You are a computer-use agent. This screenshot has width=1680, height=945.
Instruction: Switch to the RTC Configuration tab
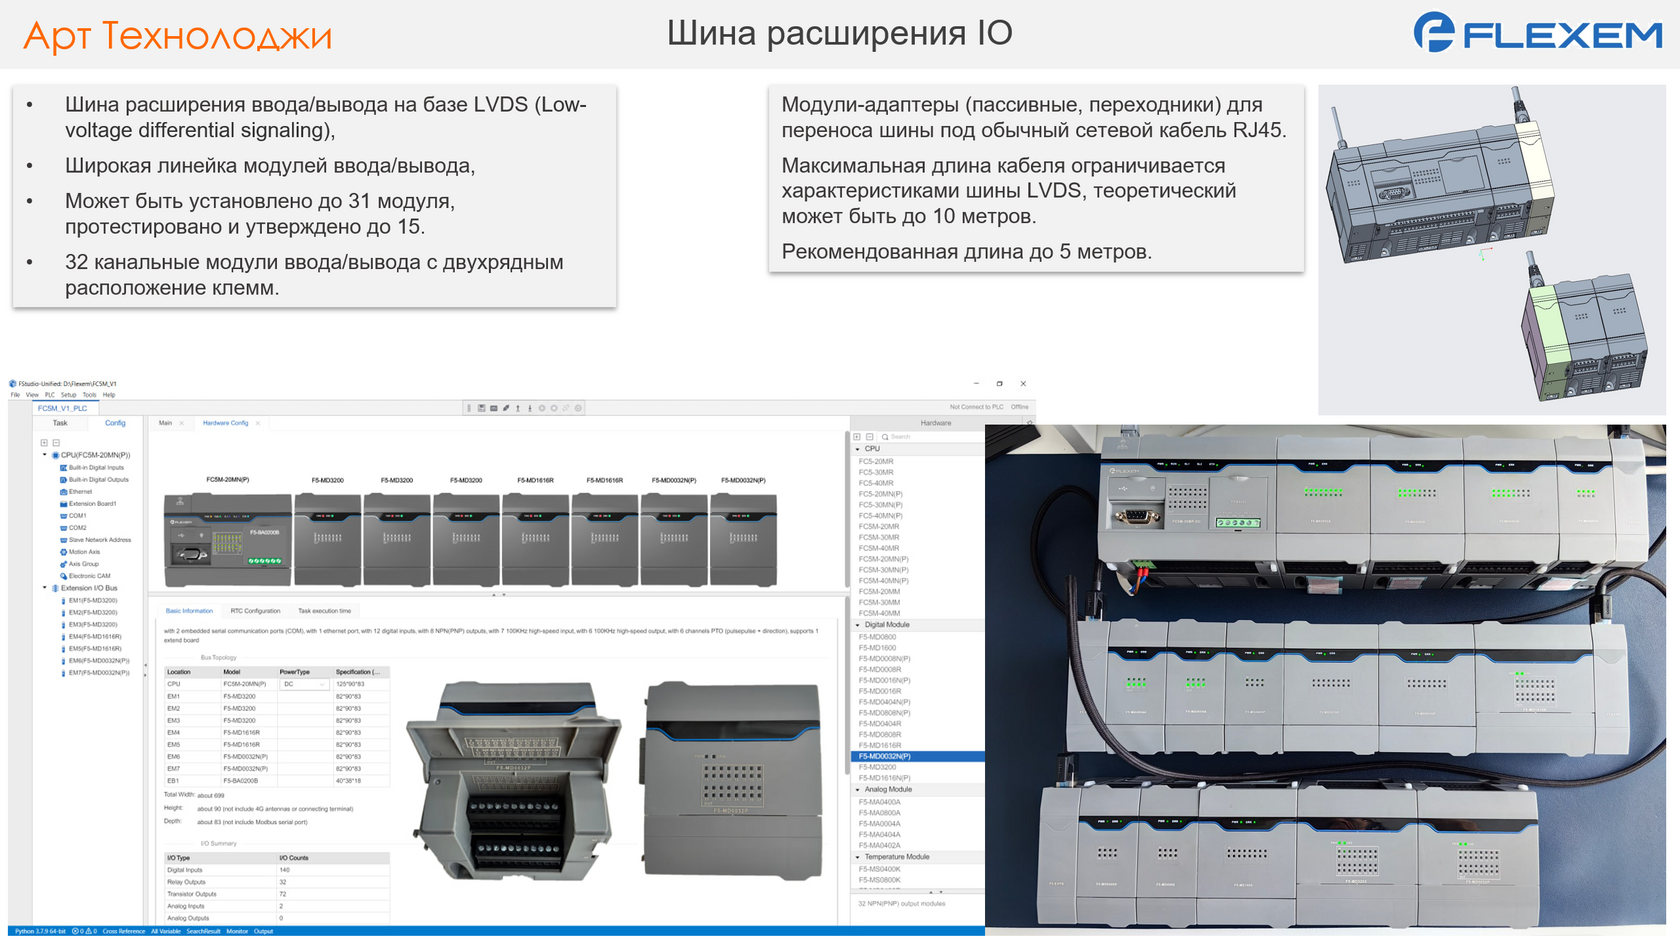point(255,610)
